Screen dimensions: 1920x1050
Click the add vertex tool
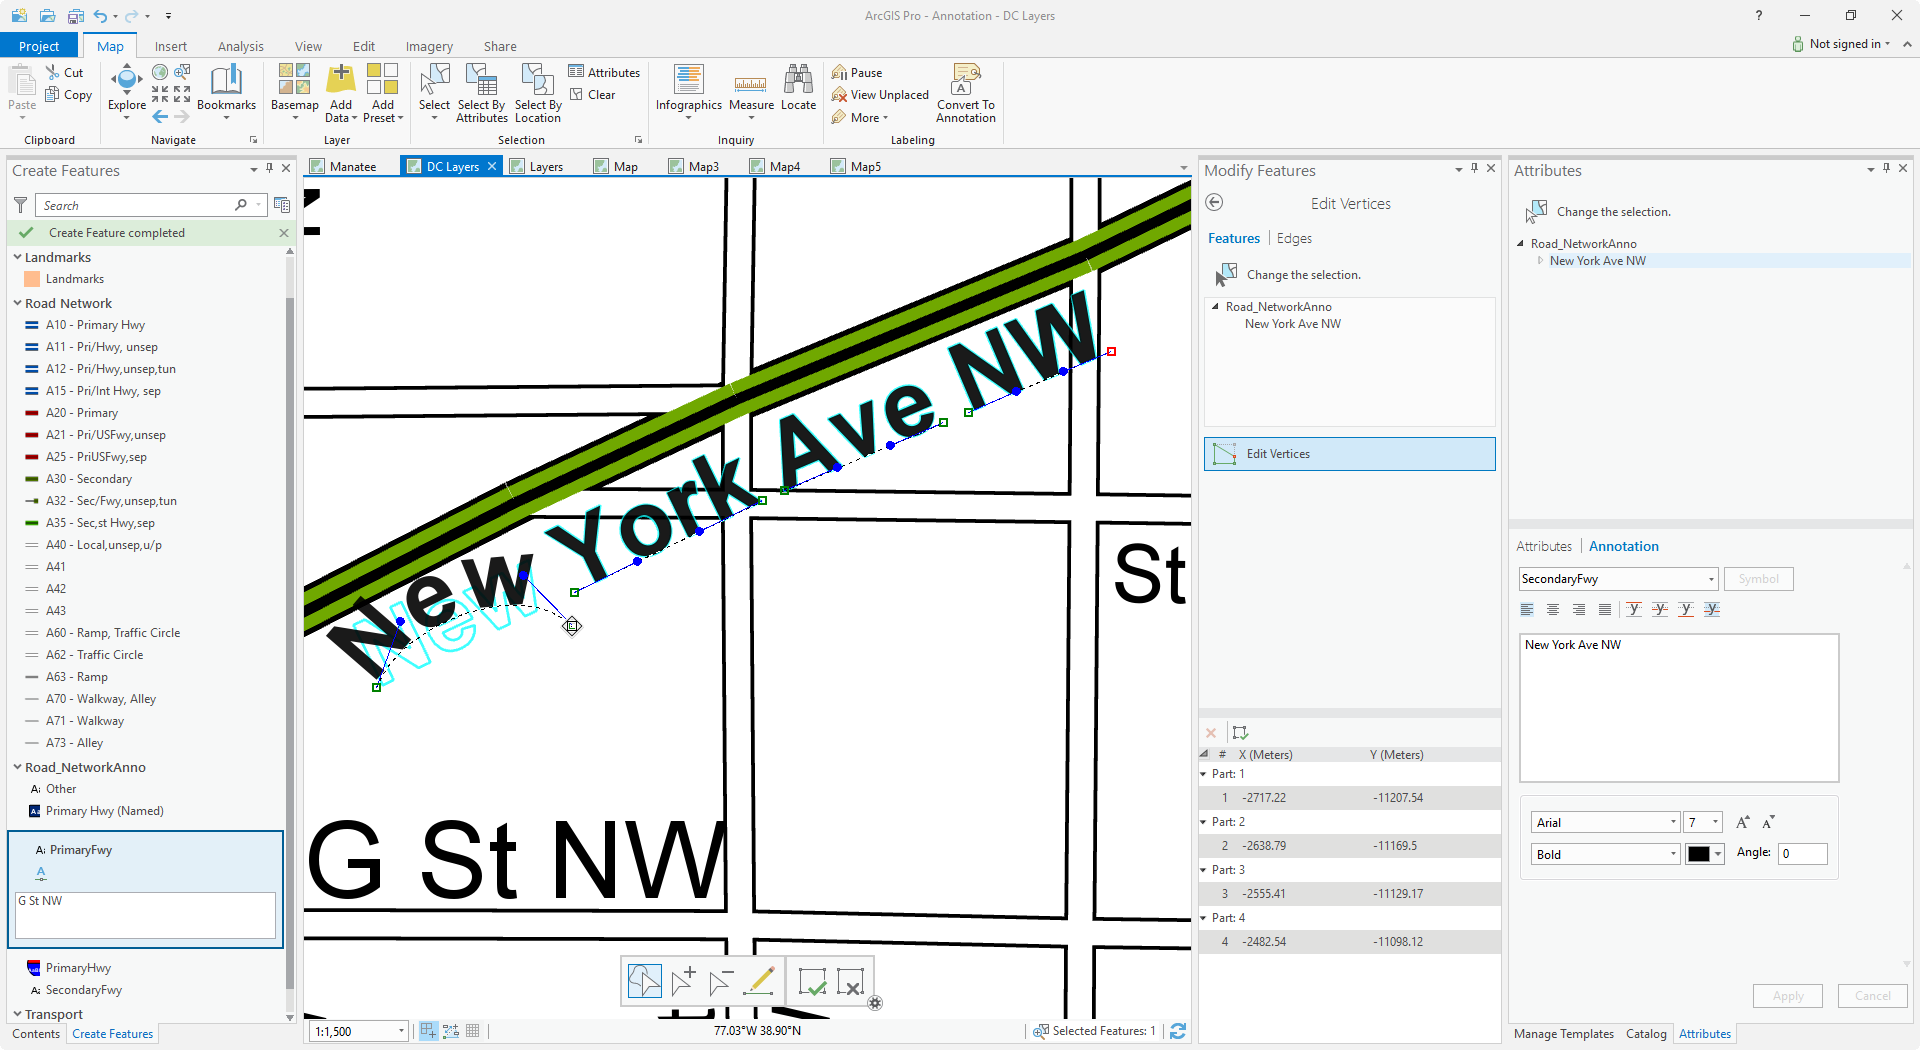684,981
